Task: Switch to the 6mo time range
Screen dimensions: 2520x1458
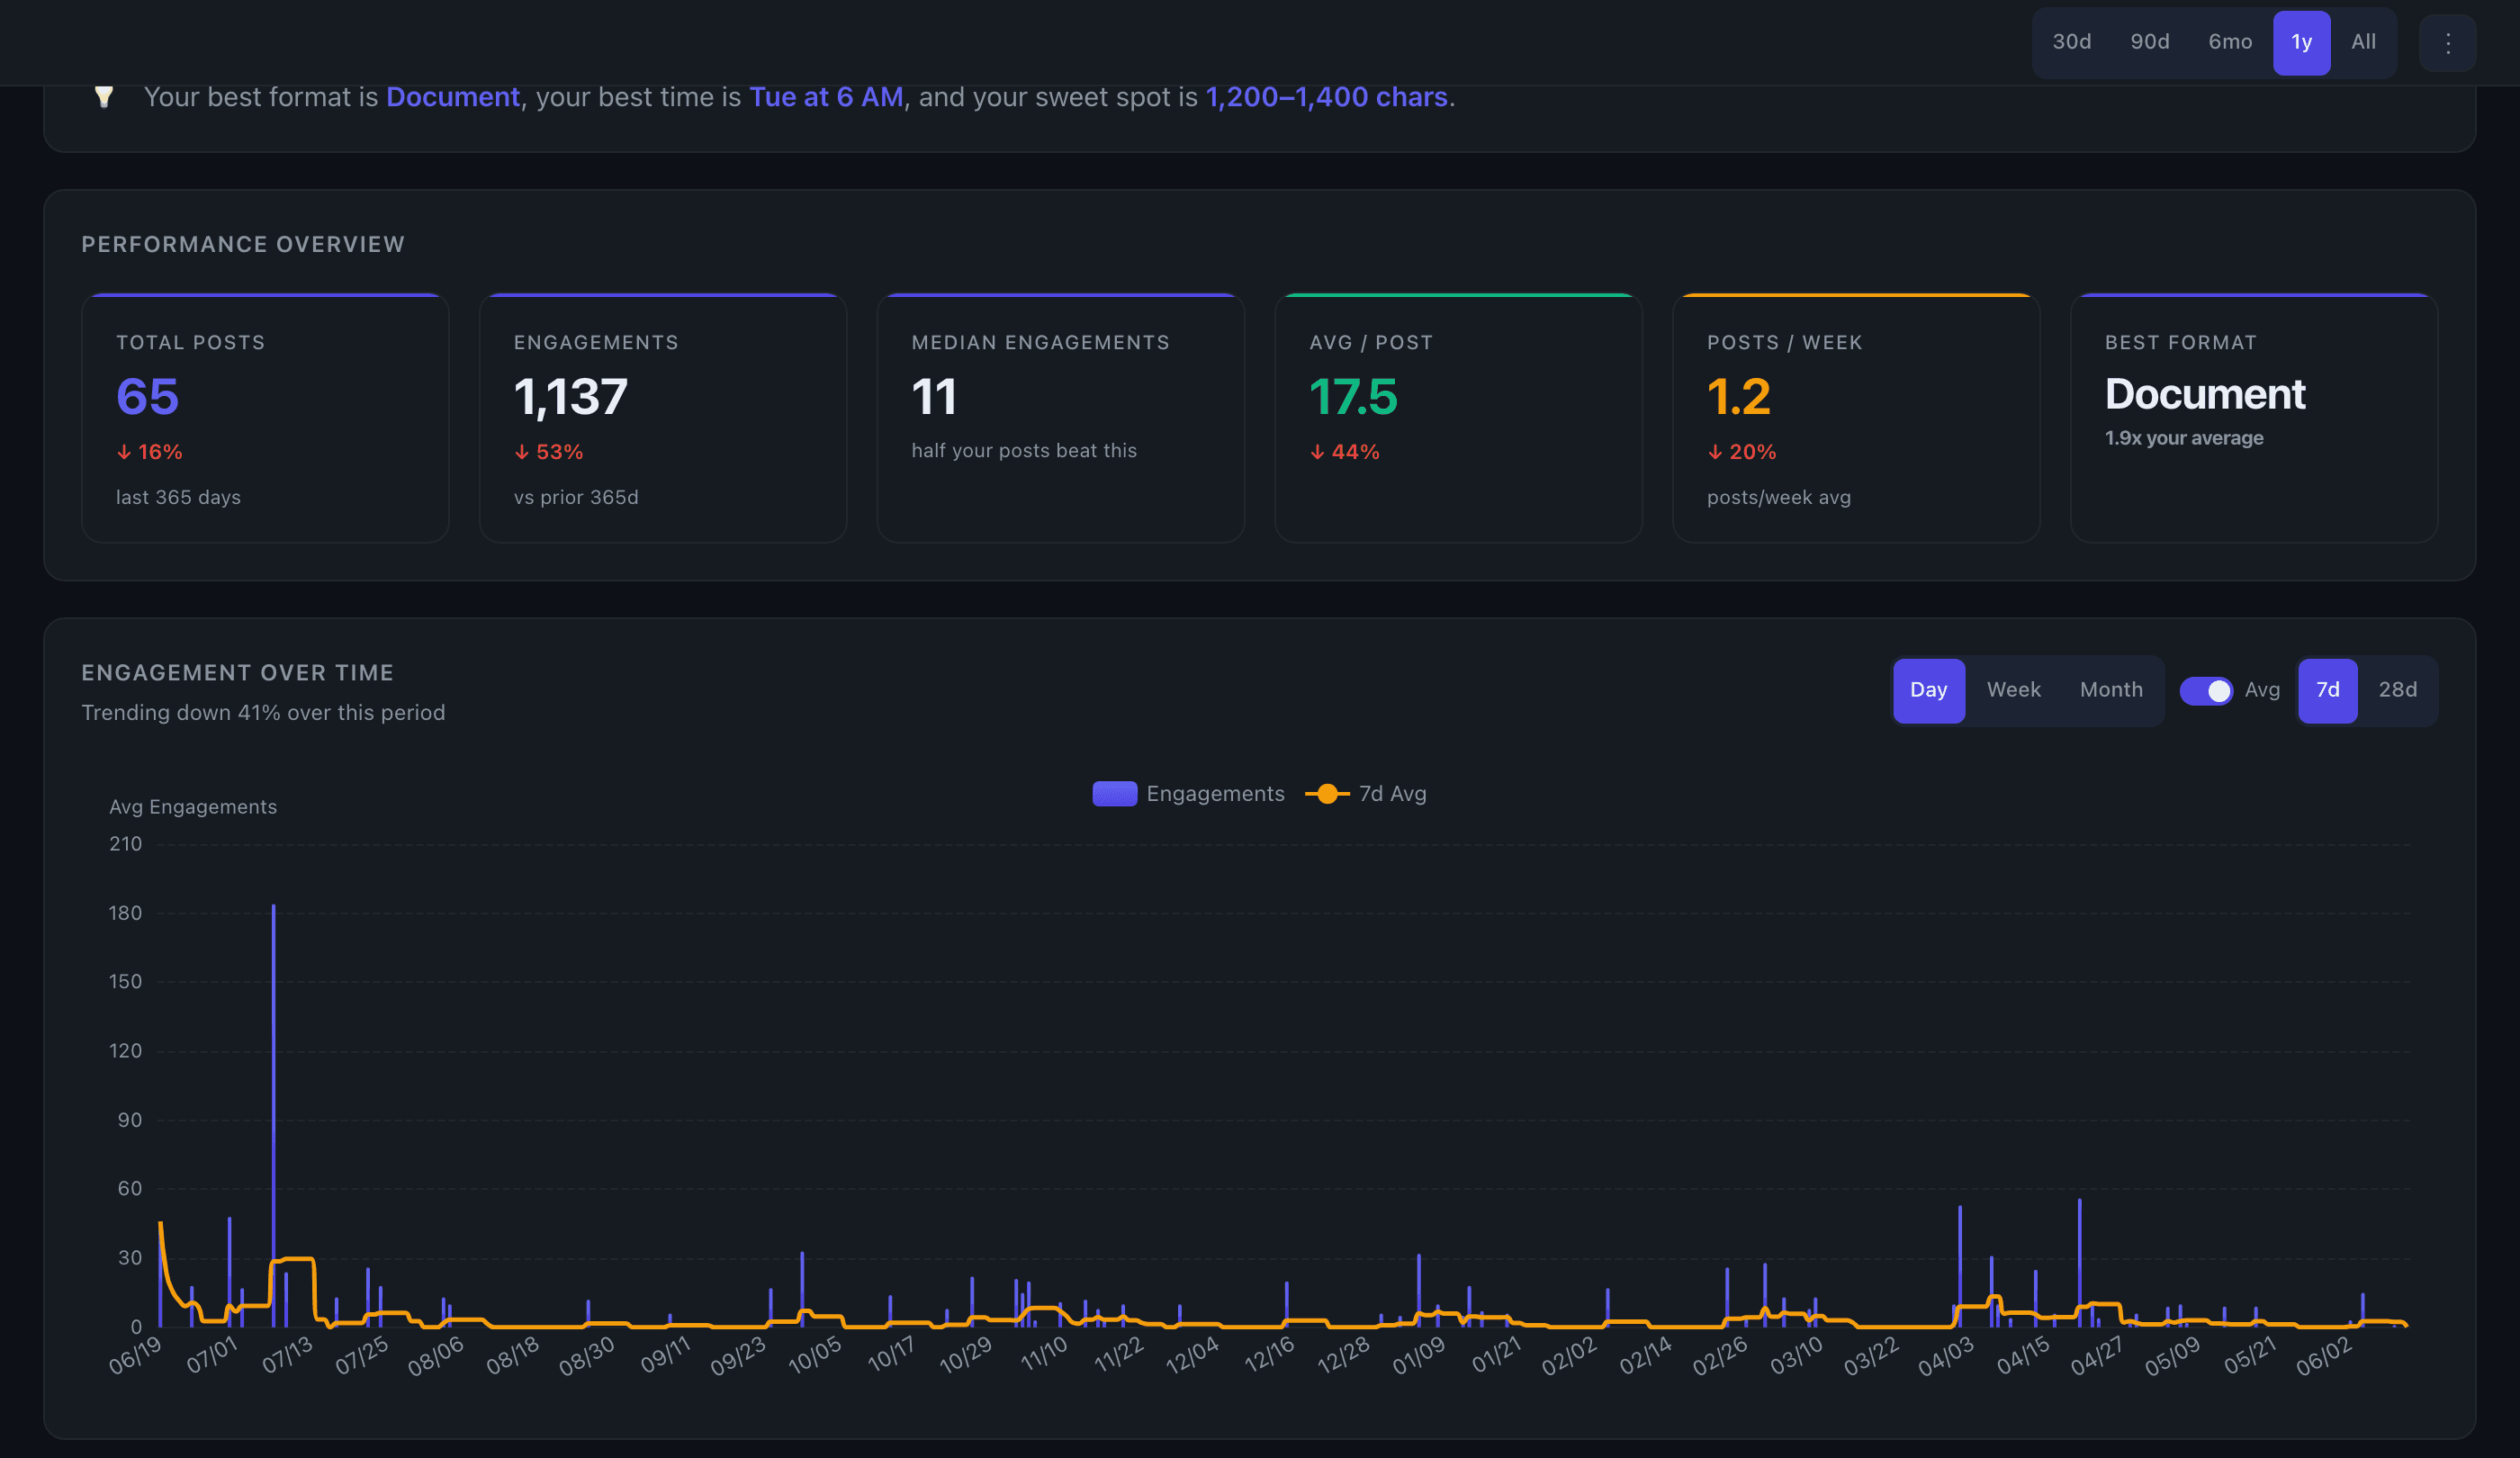Action: (2229, 42)
